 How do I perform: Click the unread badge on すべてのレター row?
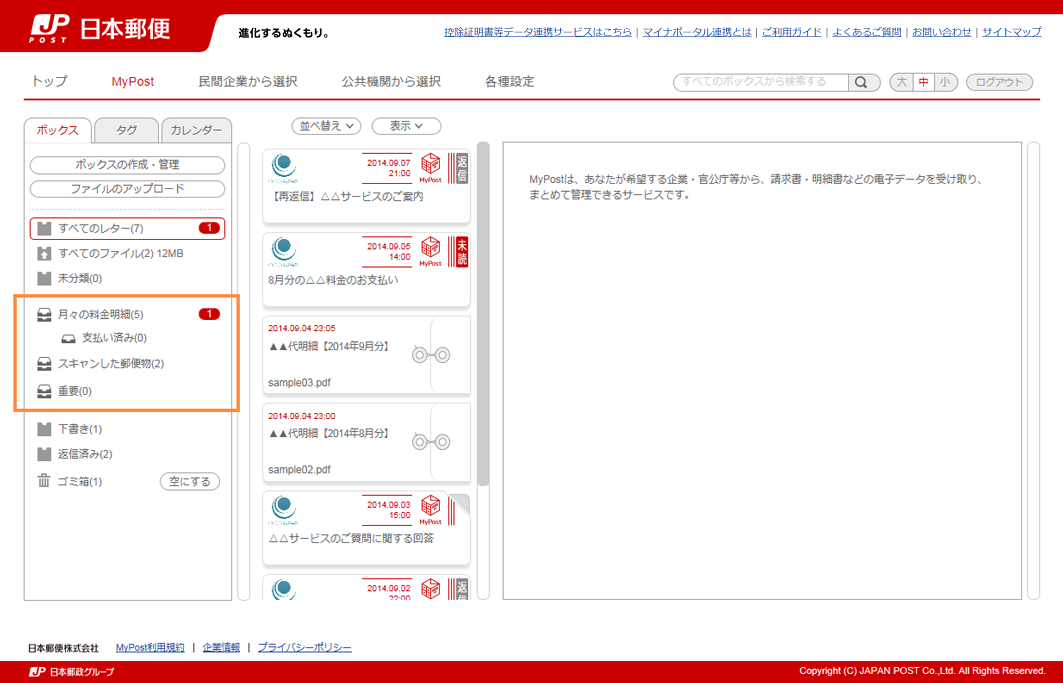(x=209, y=229)
